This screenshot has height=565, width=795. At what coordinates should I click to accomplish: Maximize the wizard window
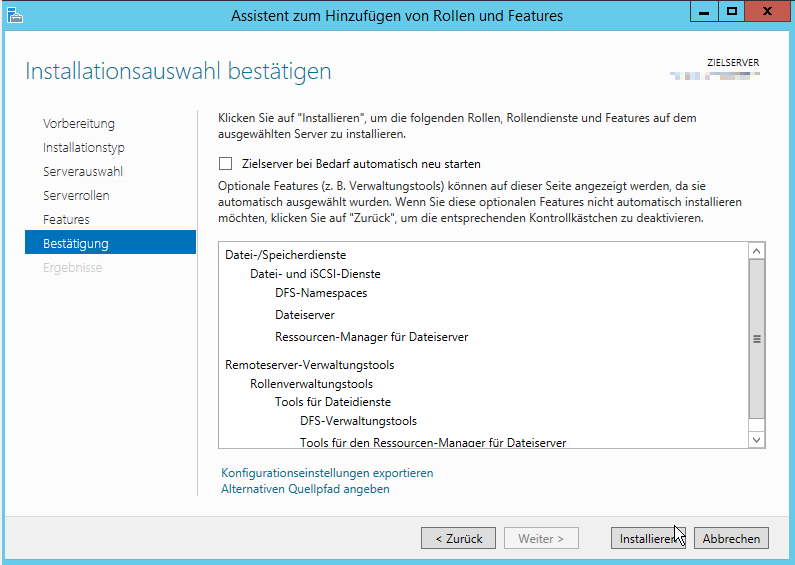coord(732,11)
